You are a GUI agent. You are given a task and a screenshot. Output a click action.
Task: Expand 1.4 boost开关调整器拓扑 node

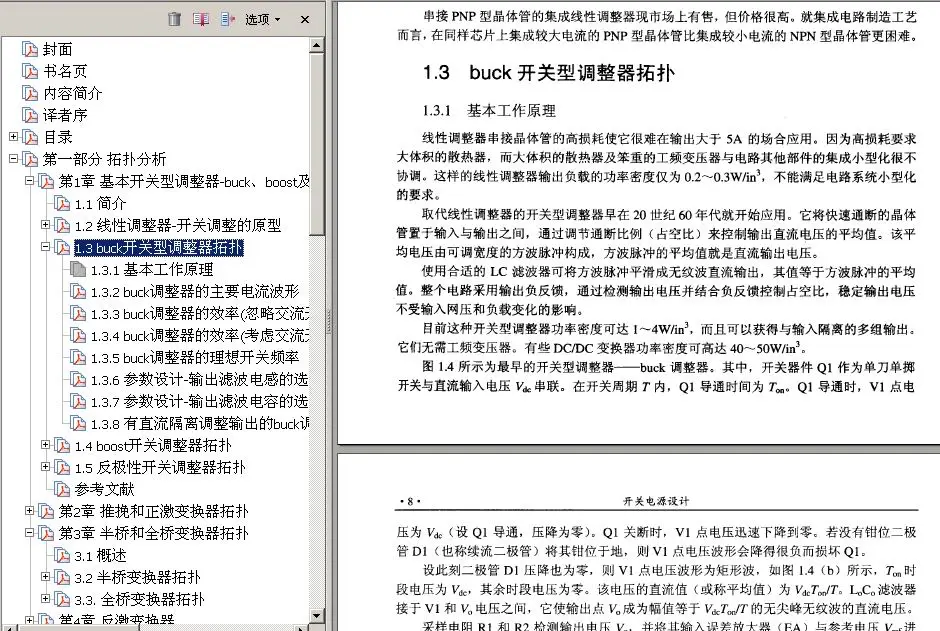(46, 445)
